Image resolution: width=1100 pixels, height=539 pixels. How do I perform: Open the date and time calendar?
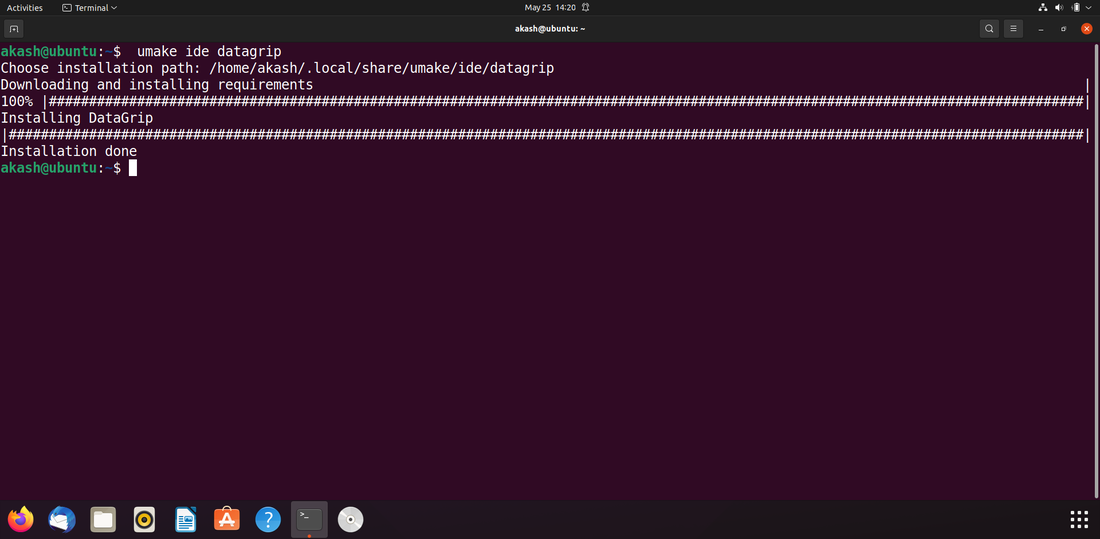550,8
